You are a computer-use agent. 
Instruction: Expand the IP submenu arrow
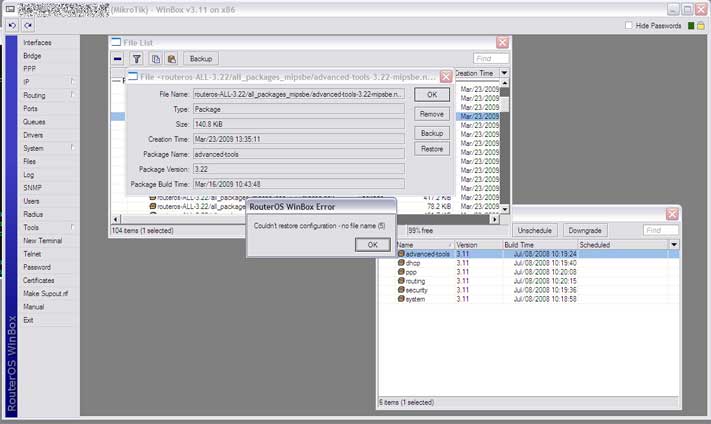point(72,81)
